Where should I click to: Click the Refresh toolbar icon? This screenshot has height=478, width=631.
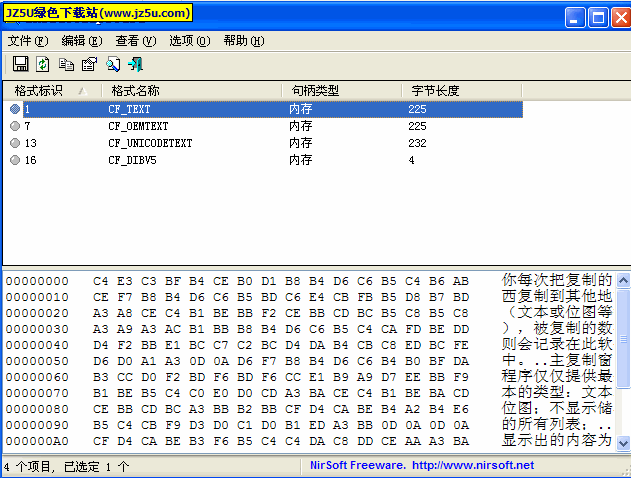click(x=43, y=64)
